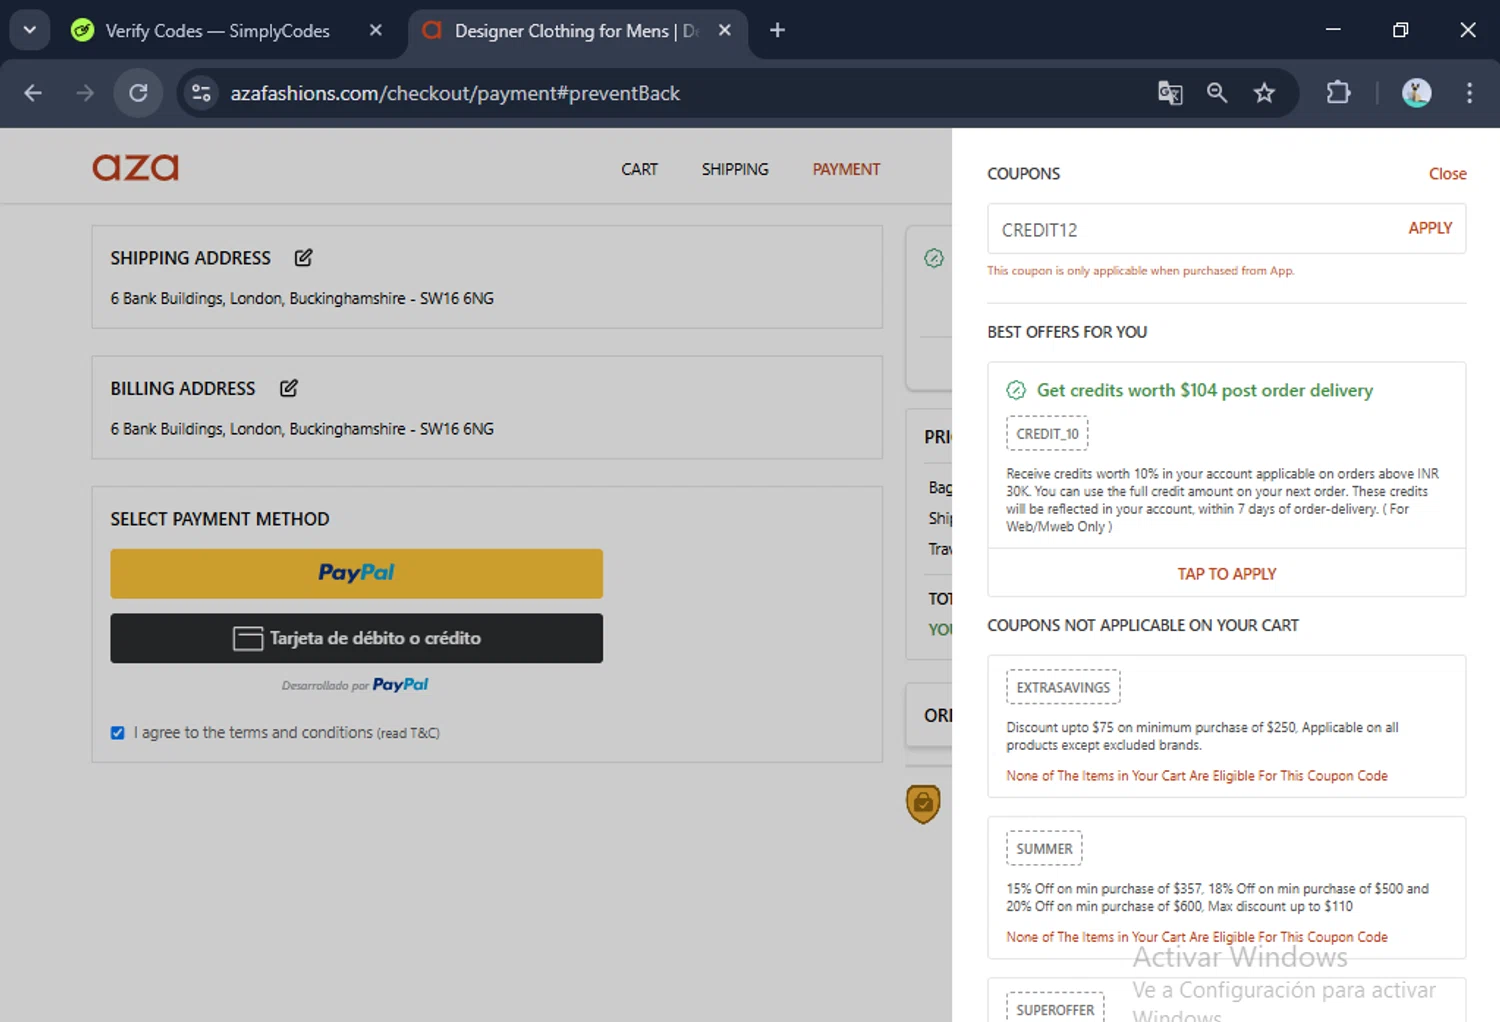Image resolution: width=1500 pixels, height=1022 pixels.
Task: Tap to apply CREDIT_10 offer
Action: point(1227,574)
